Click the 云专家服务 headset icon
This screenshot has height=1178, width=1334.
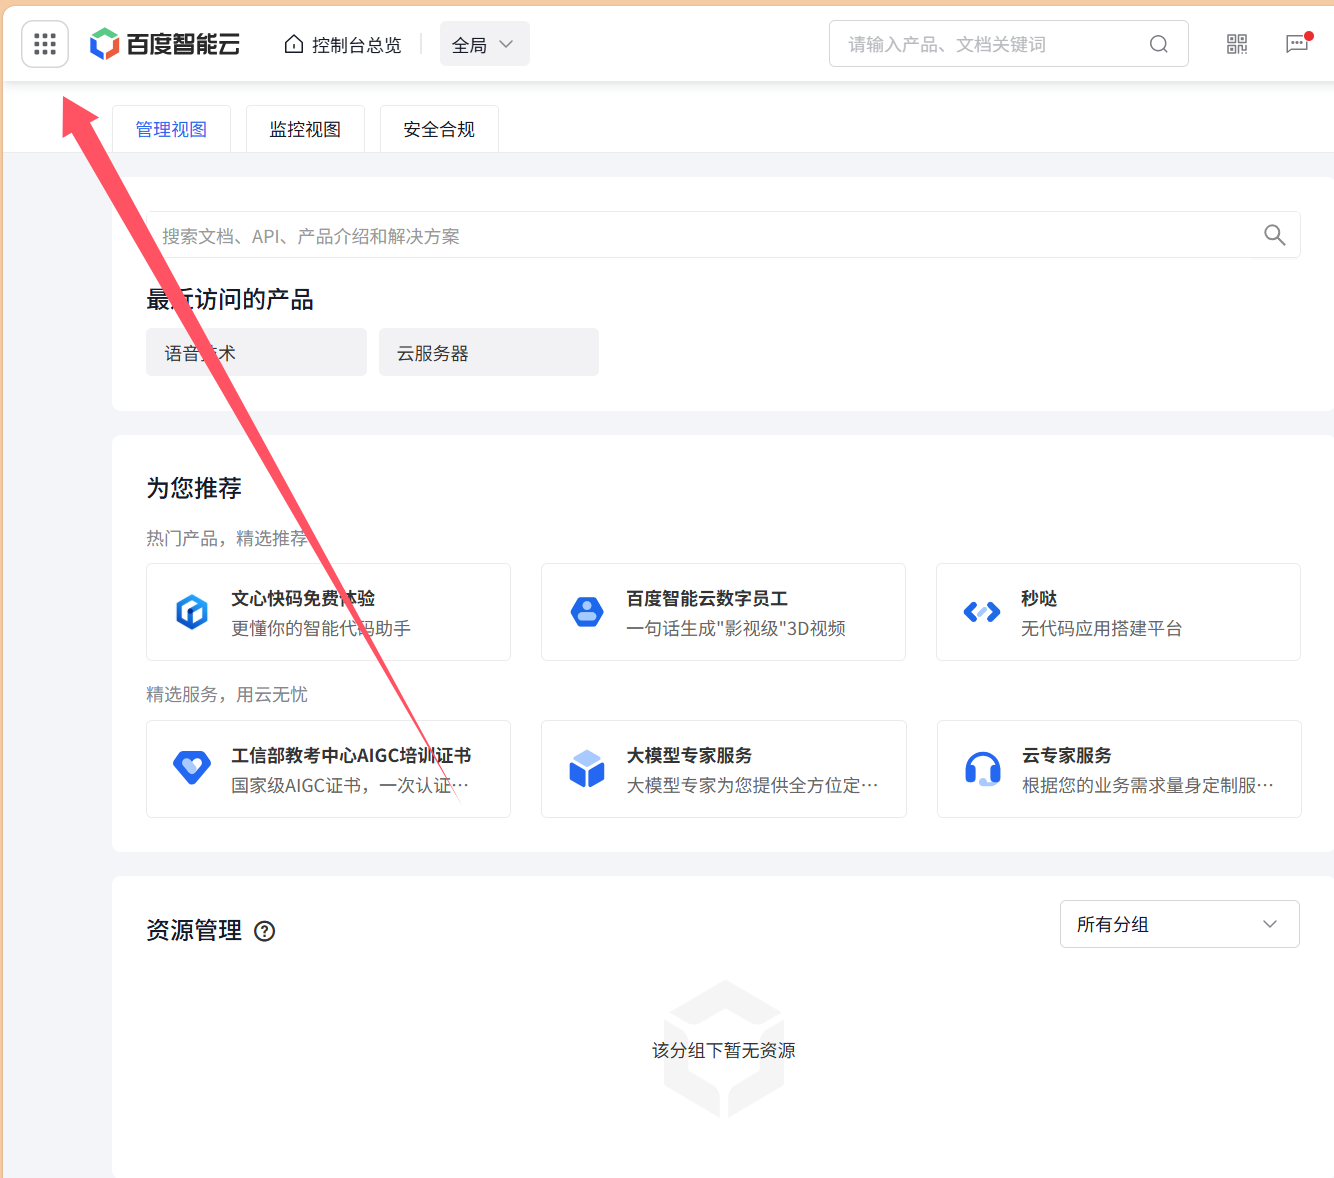click(983, 769)
